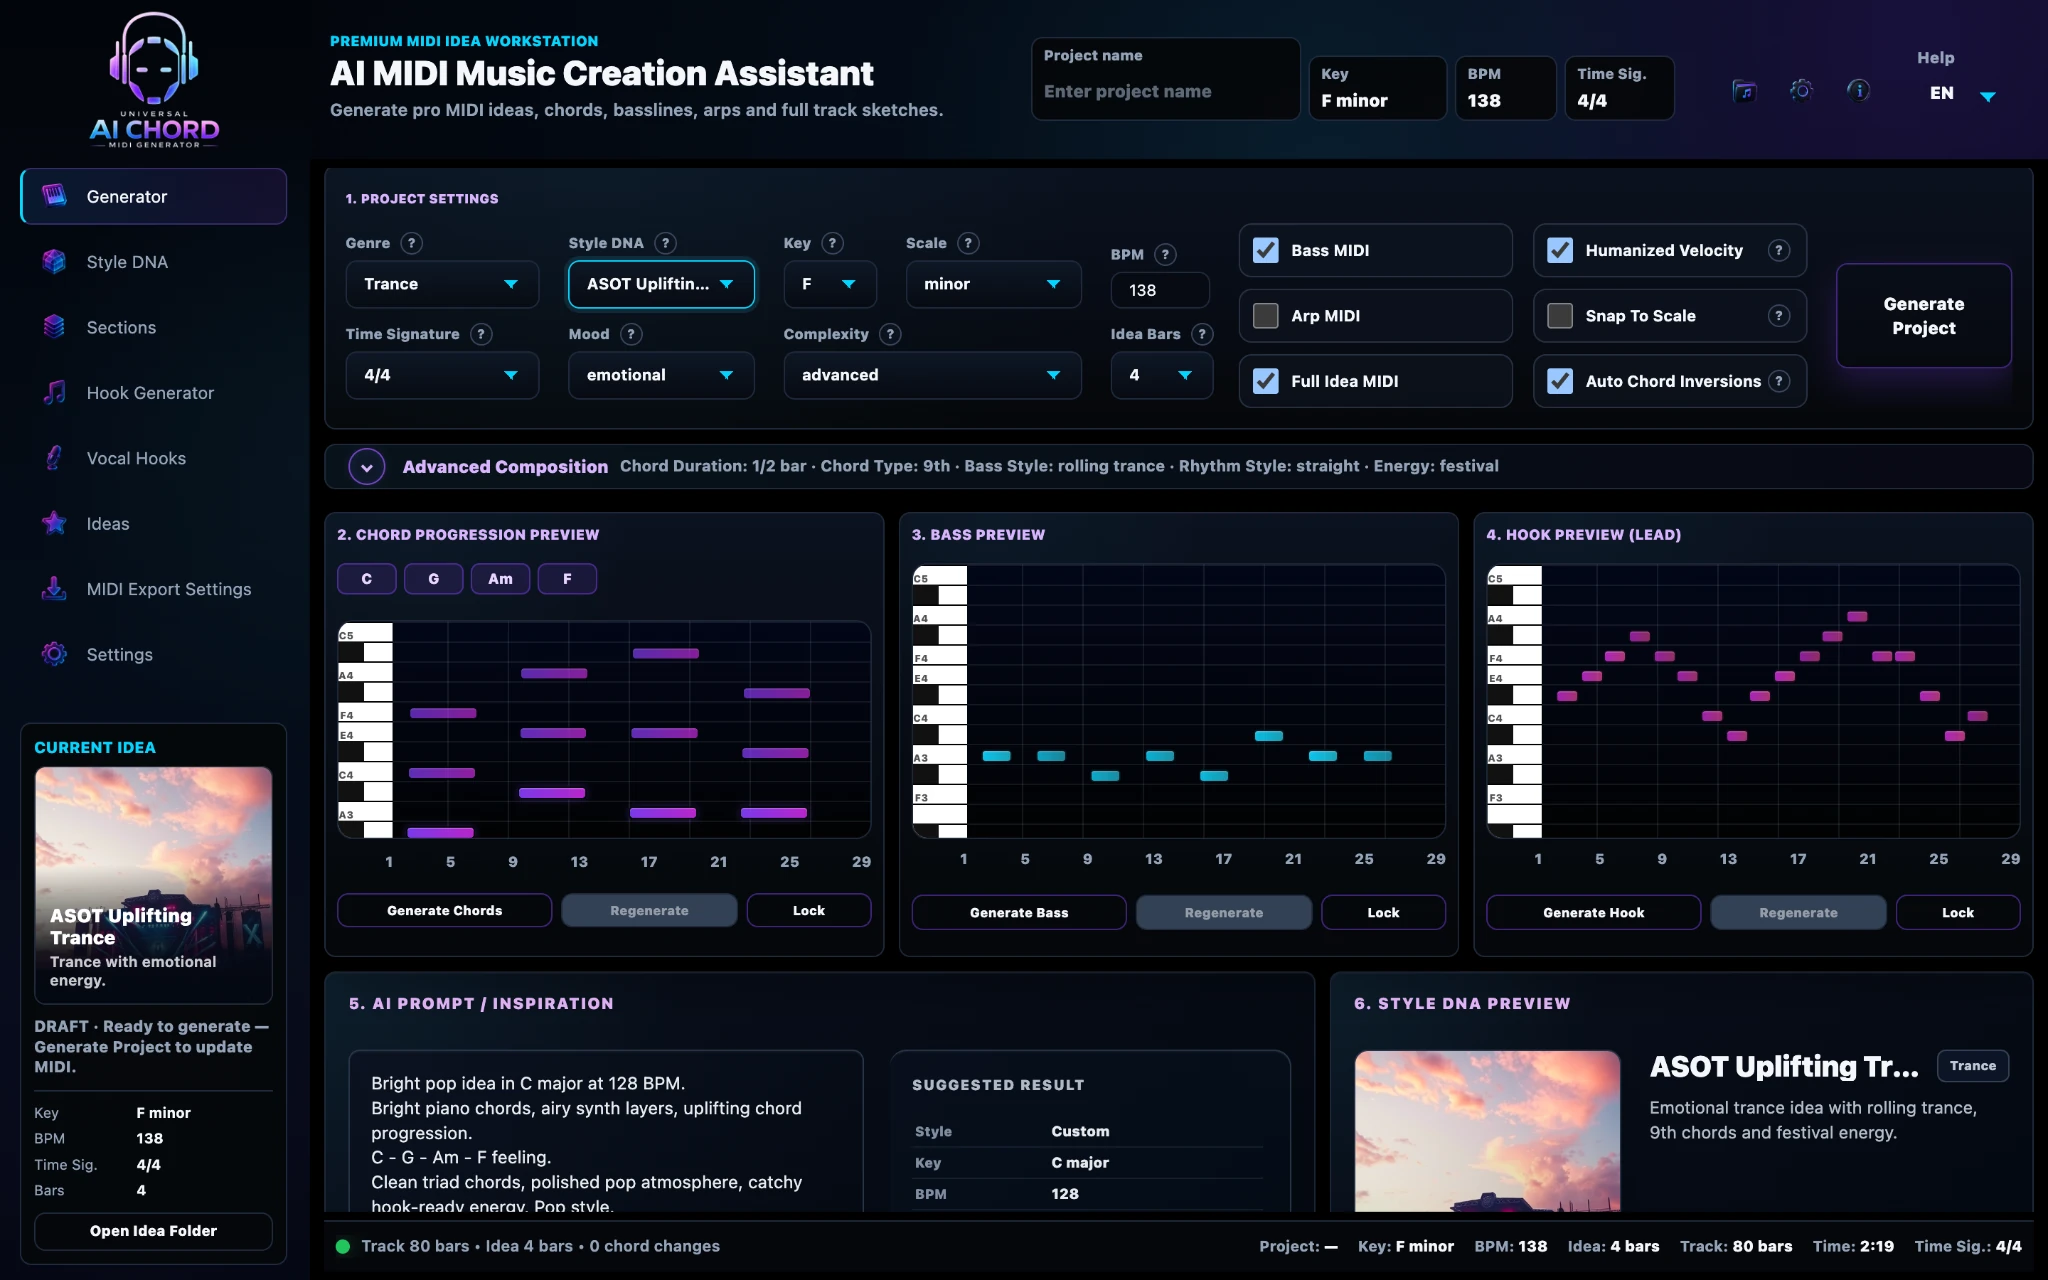This screenshot has height=1280, width=2048.
Task: Click the Generate Chords button
Action: click(444, 910)
